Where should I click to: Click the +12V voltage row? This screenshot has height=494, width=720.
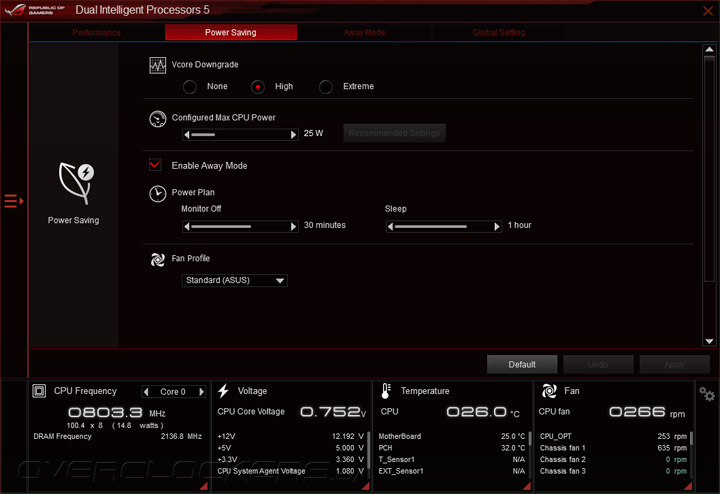(x=291, y=437)
